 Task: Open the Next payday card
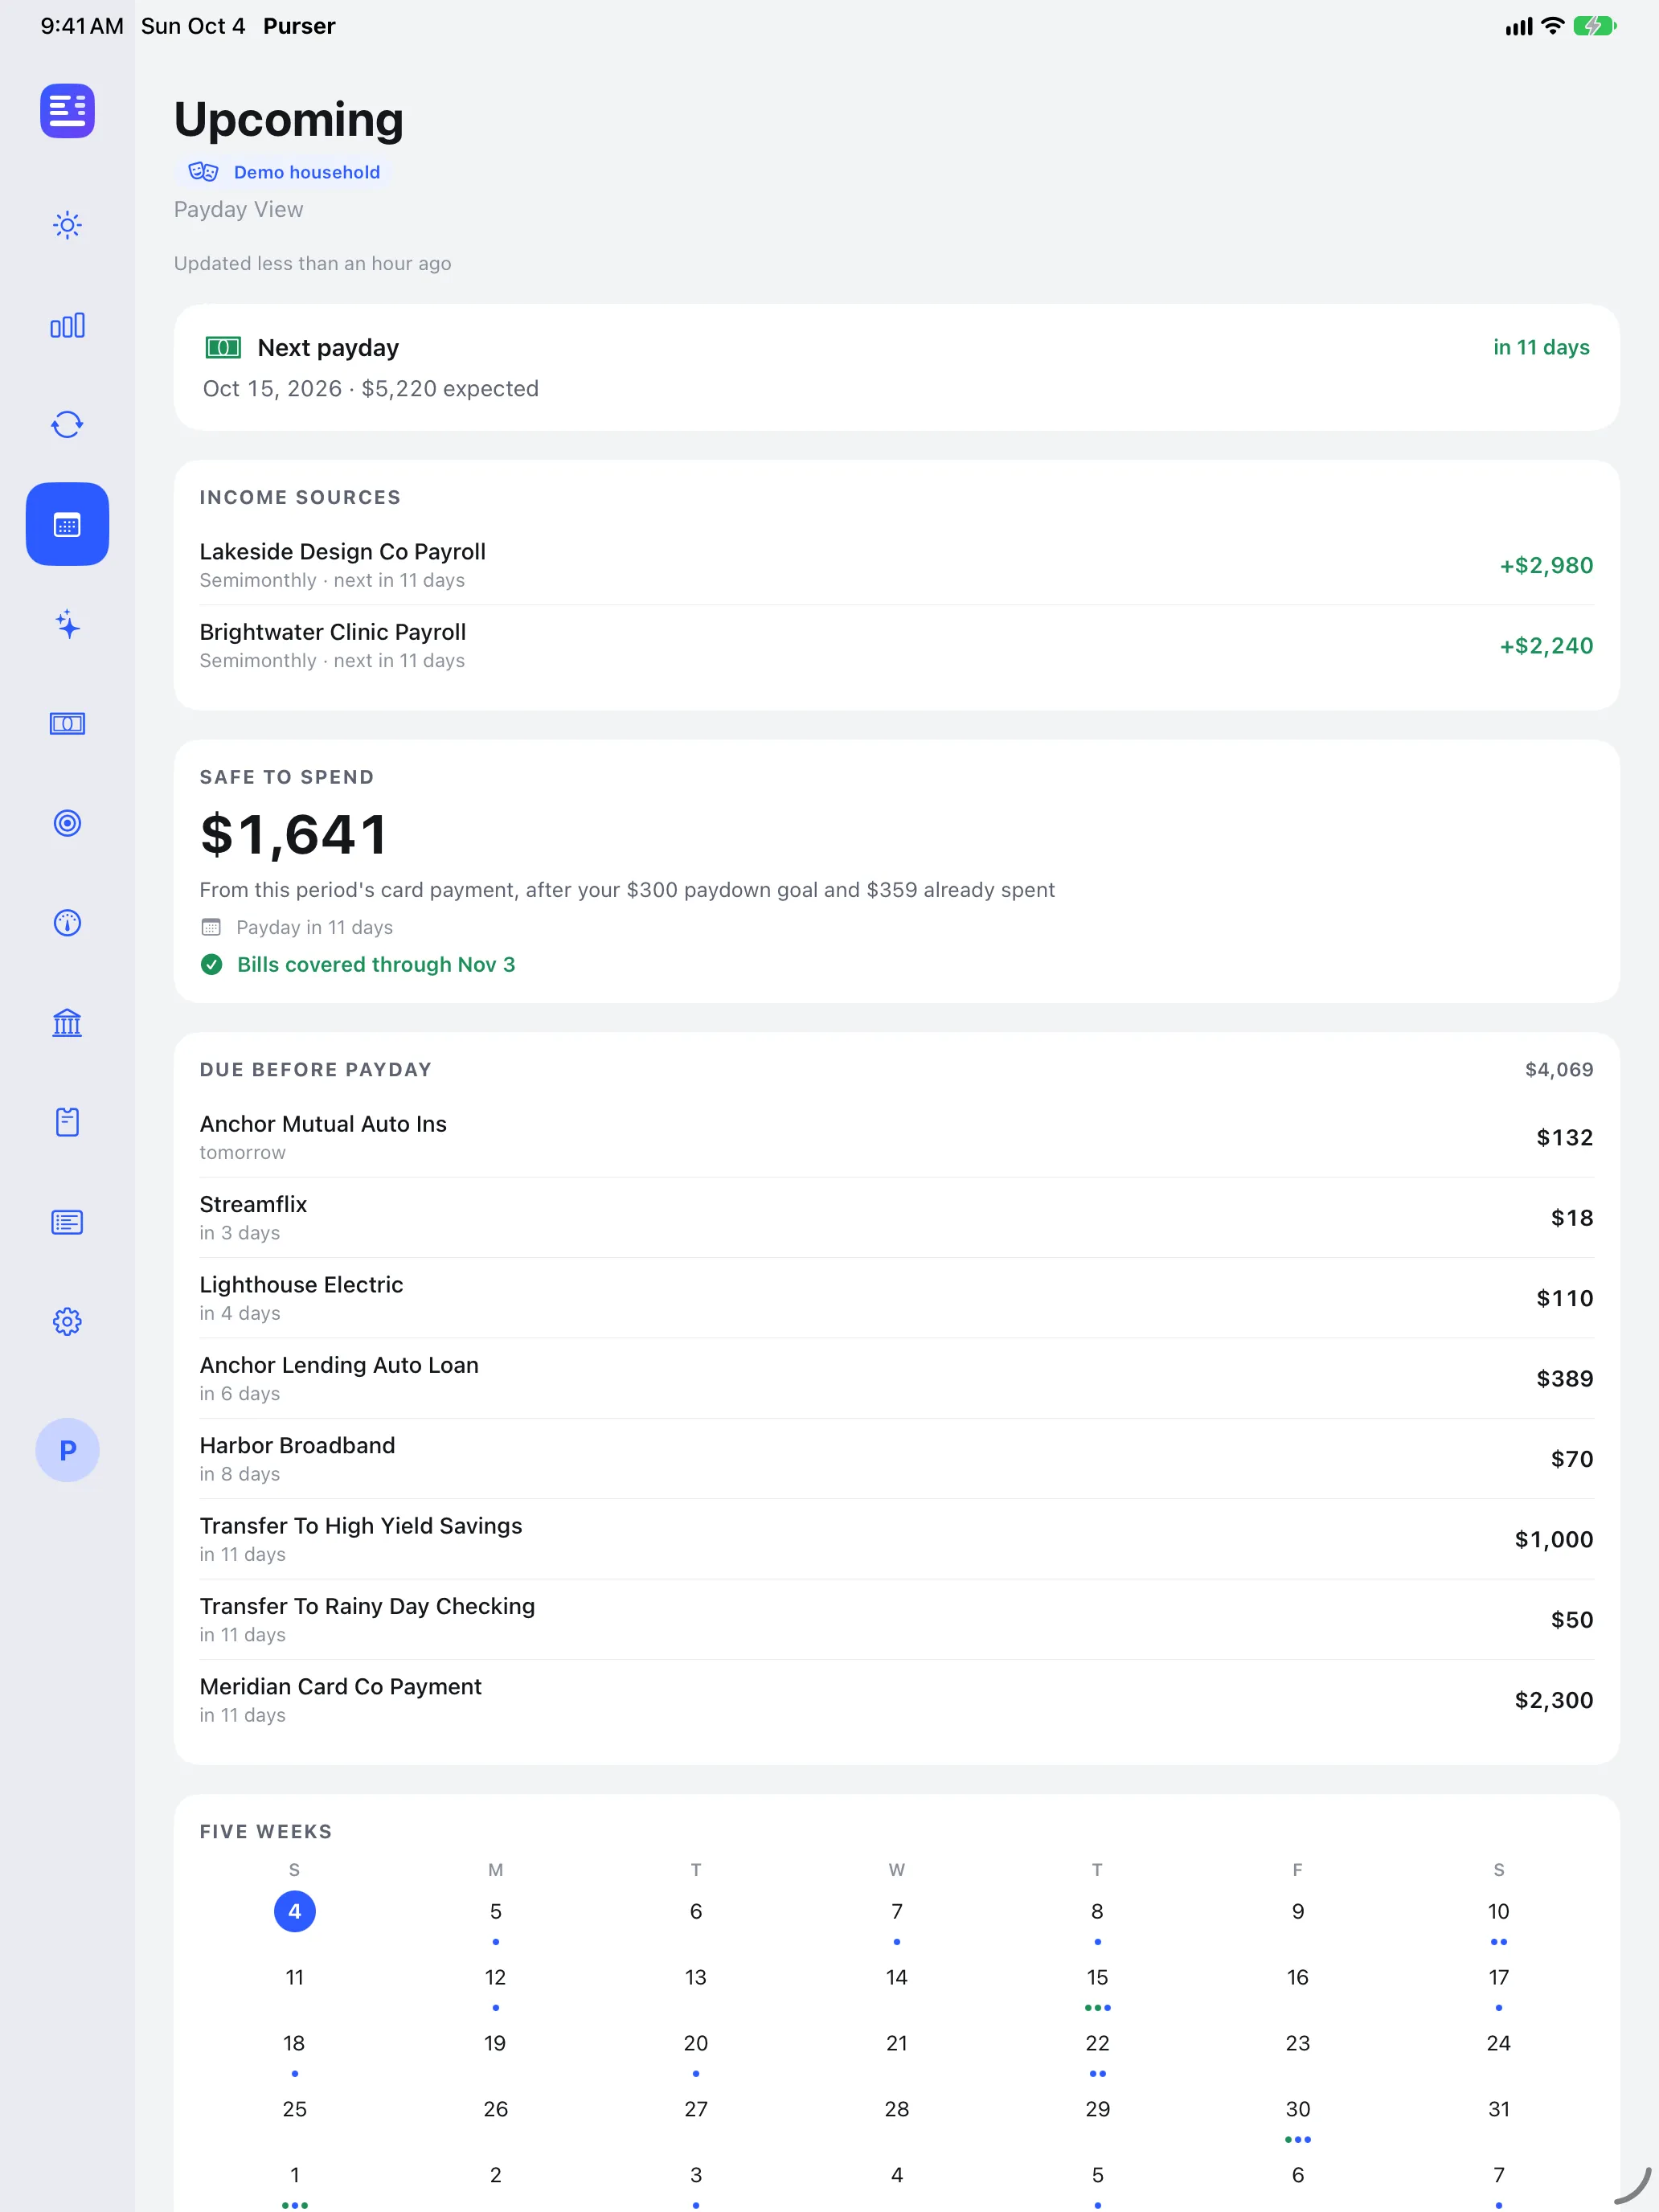coord(896,367)
